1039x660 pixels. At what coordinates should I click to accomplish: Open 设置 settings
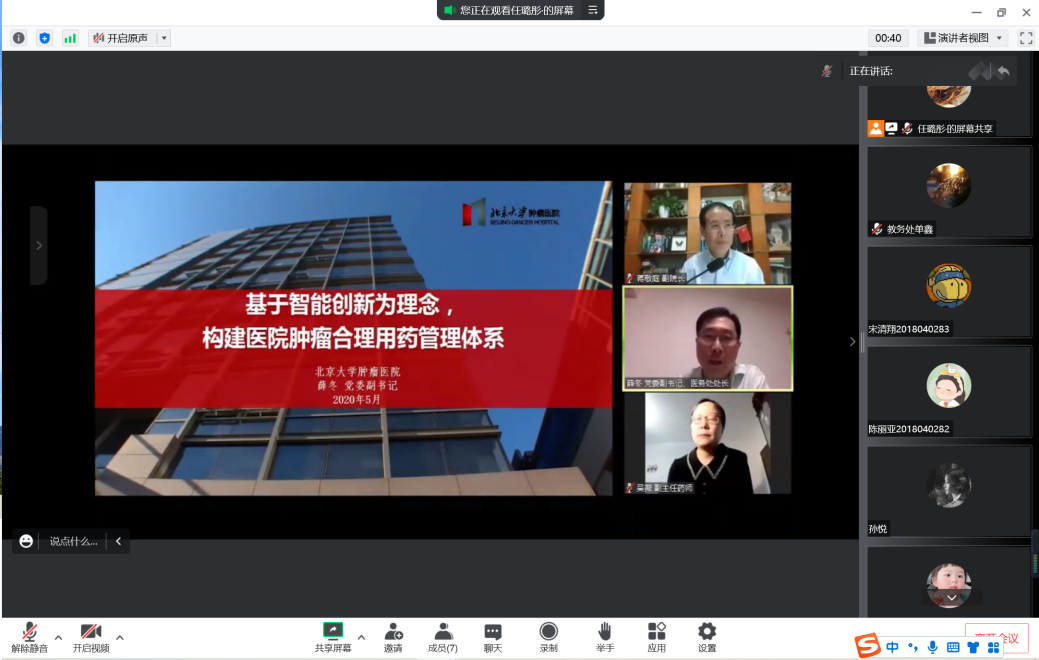click(x=707, y=637)
